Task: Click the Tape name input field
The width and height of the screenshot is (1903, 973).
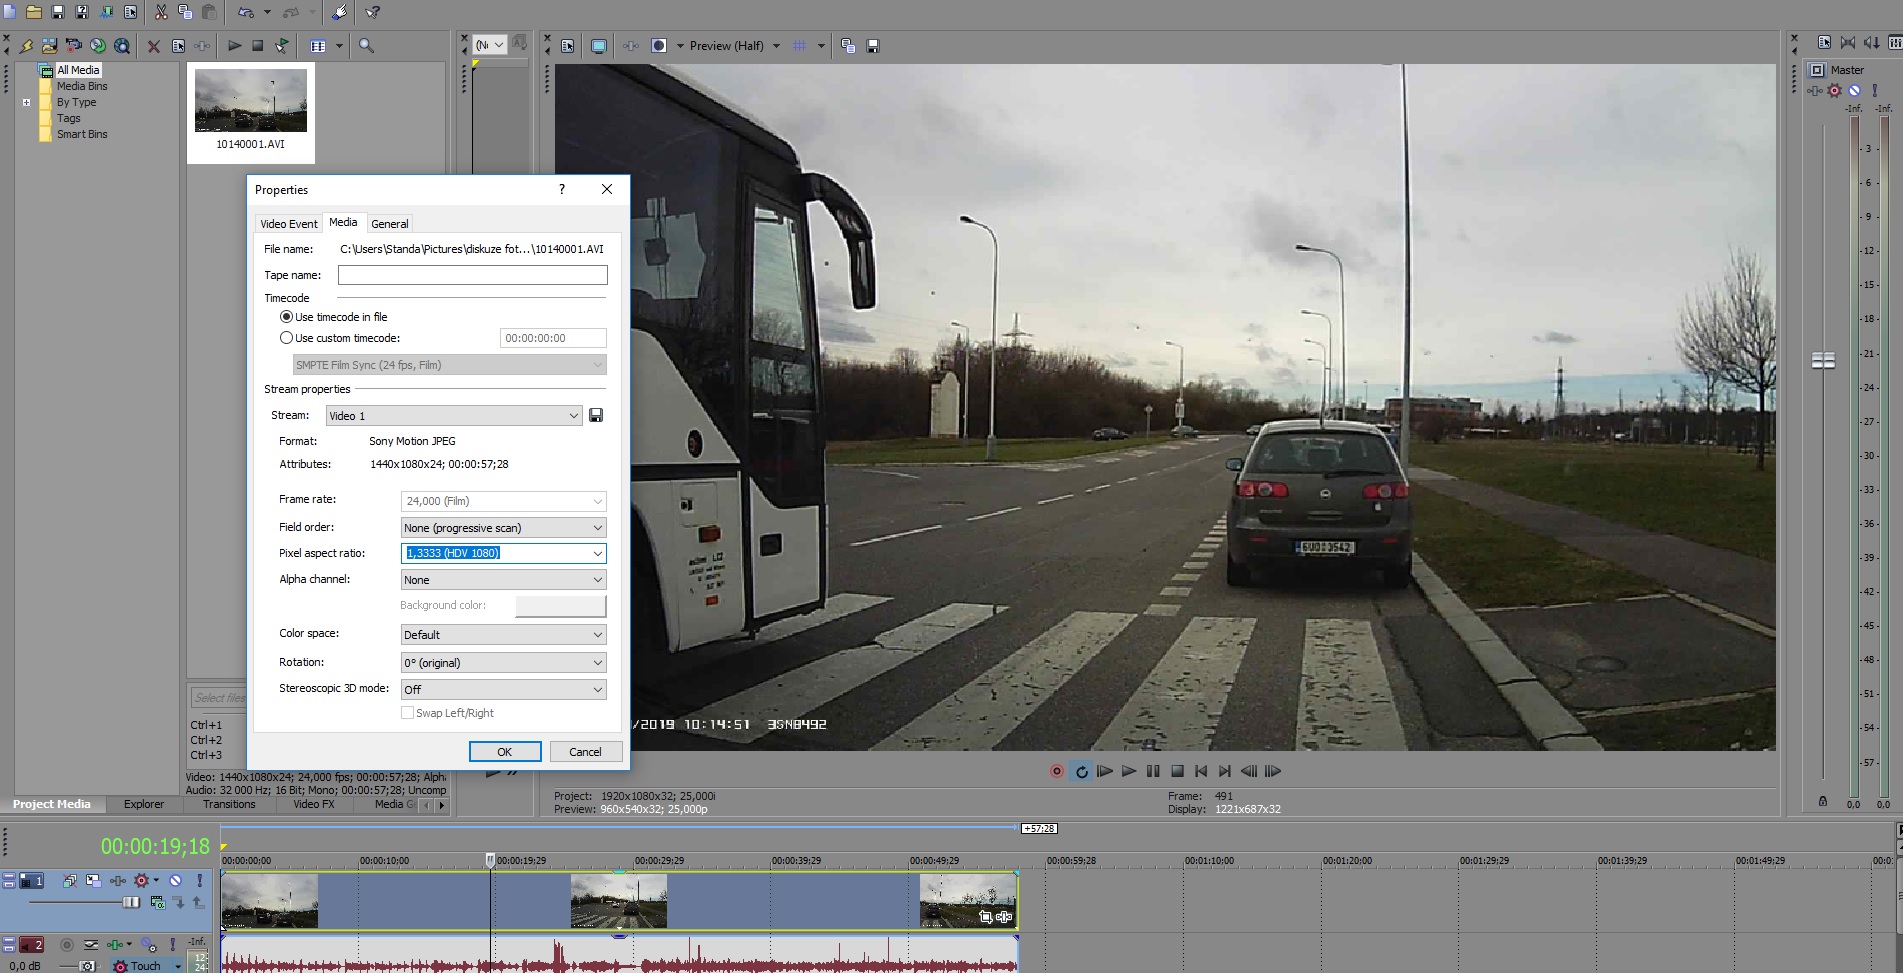Action: pyautogui.click(x=472, y=275)
